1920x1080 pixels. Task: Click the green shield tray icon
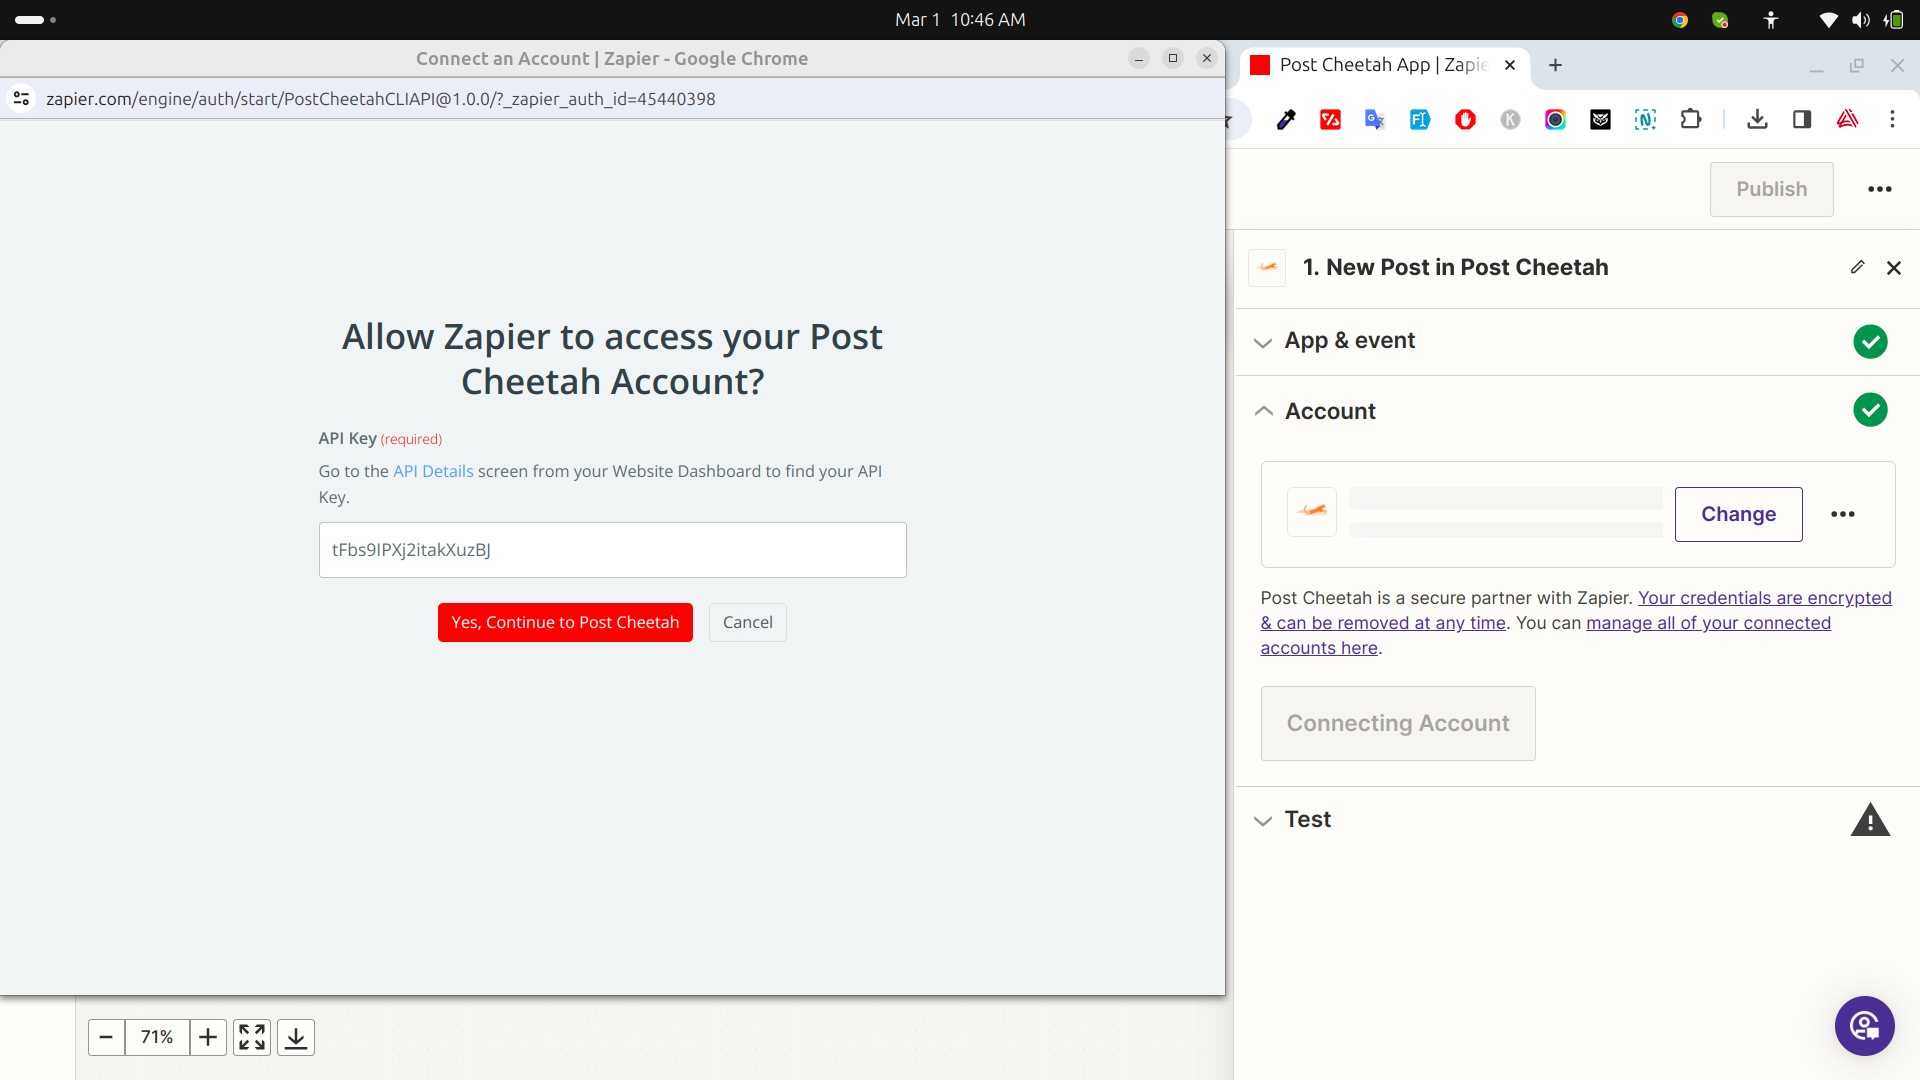click(x=1720, y=20)
